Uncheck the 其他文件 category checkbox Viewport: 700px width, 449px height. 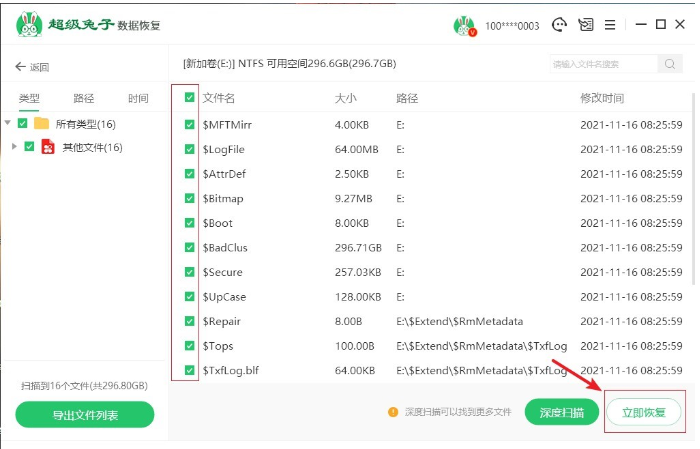point(29,147)
